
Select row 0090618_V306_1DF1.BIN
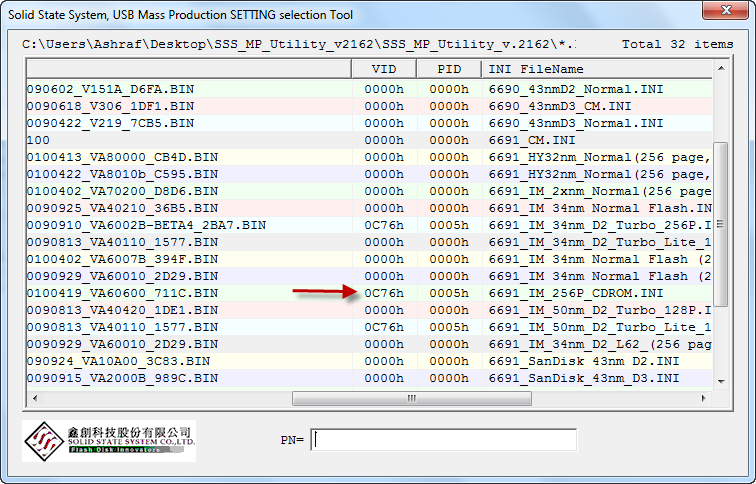click(x=369, y=106)
